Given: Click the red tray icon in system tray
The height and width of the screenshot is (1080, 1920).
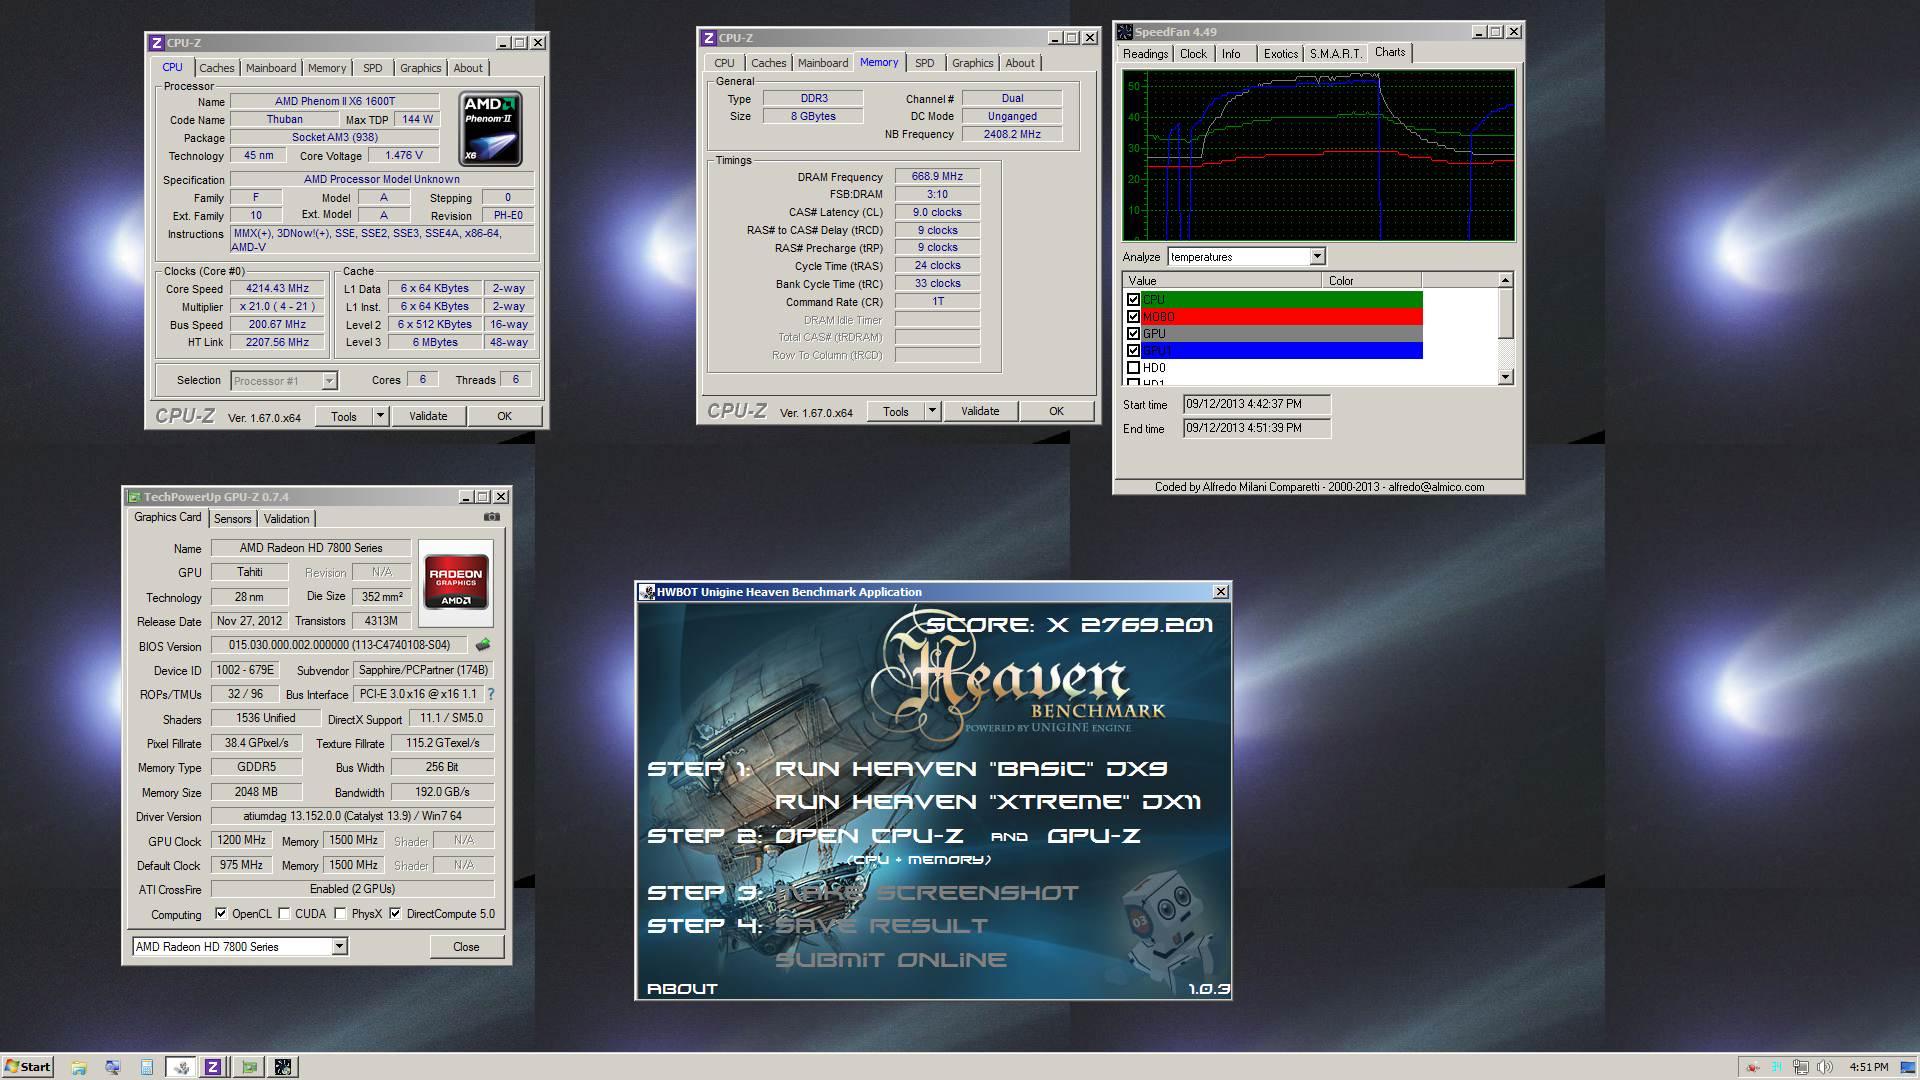Looking at the screenshot, I should 1752,1067.
